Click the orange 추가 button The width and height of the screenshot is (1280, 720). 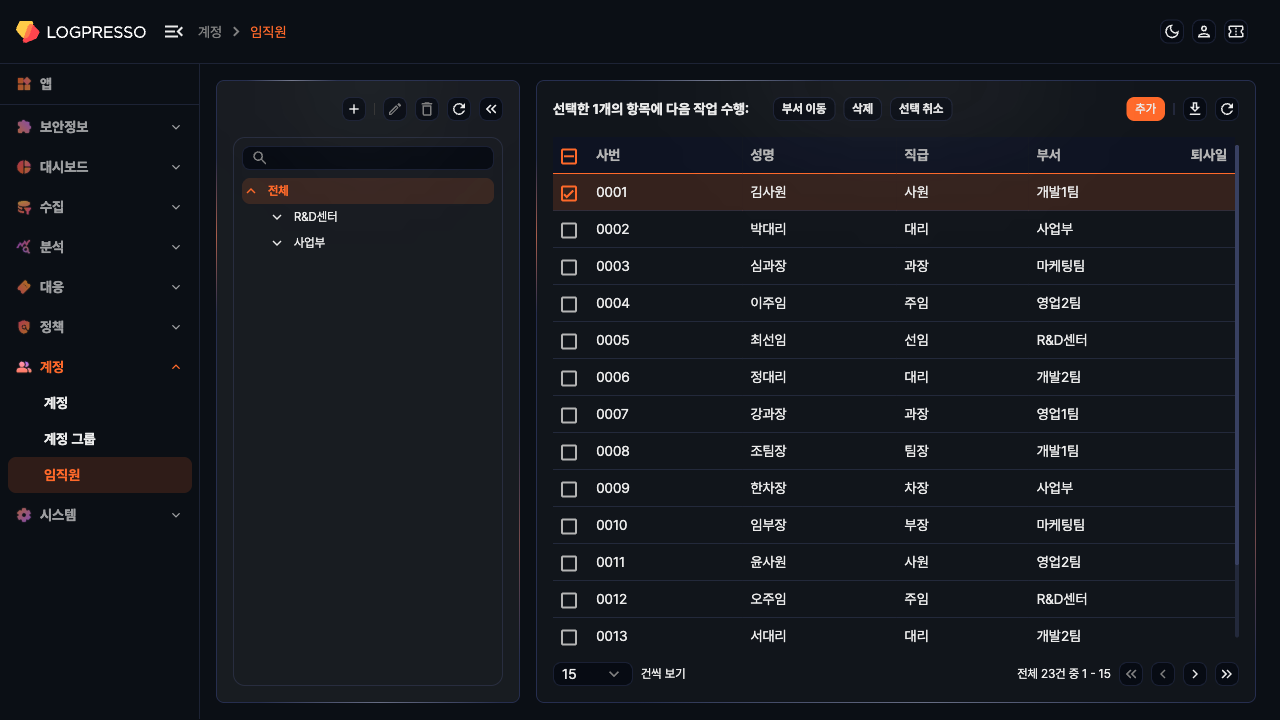(x=1145, y=109)
